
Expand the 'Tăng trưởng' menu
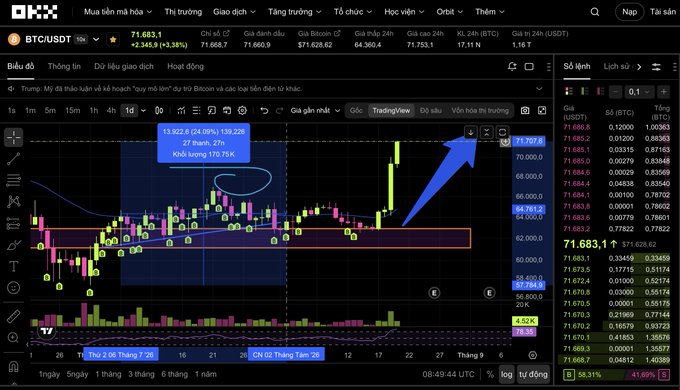click(294, 12)
